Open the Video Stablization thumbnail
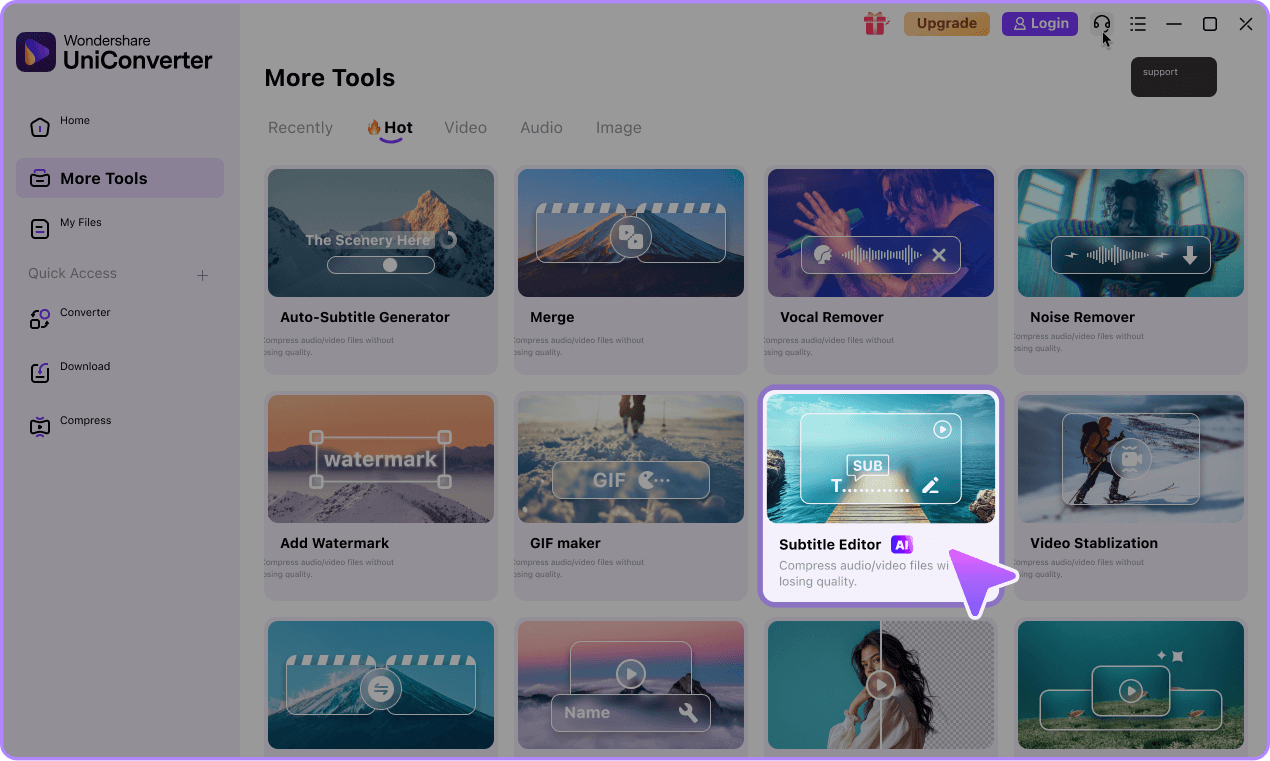The image size is (1270, 761). click(x=1131, y=459)
